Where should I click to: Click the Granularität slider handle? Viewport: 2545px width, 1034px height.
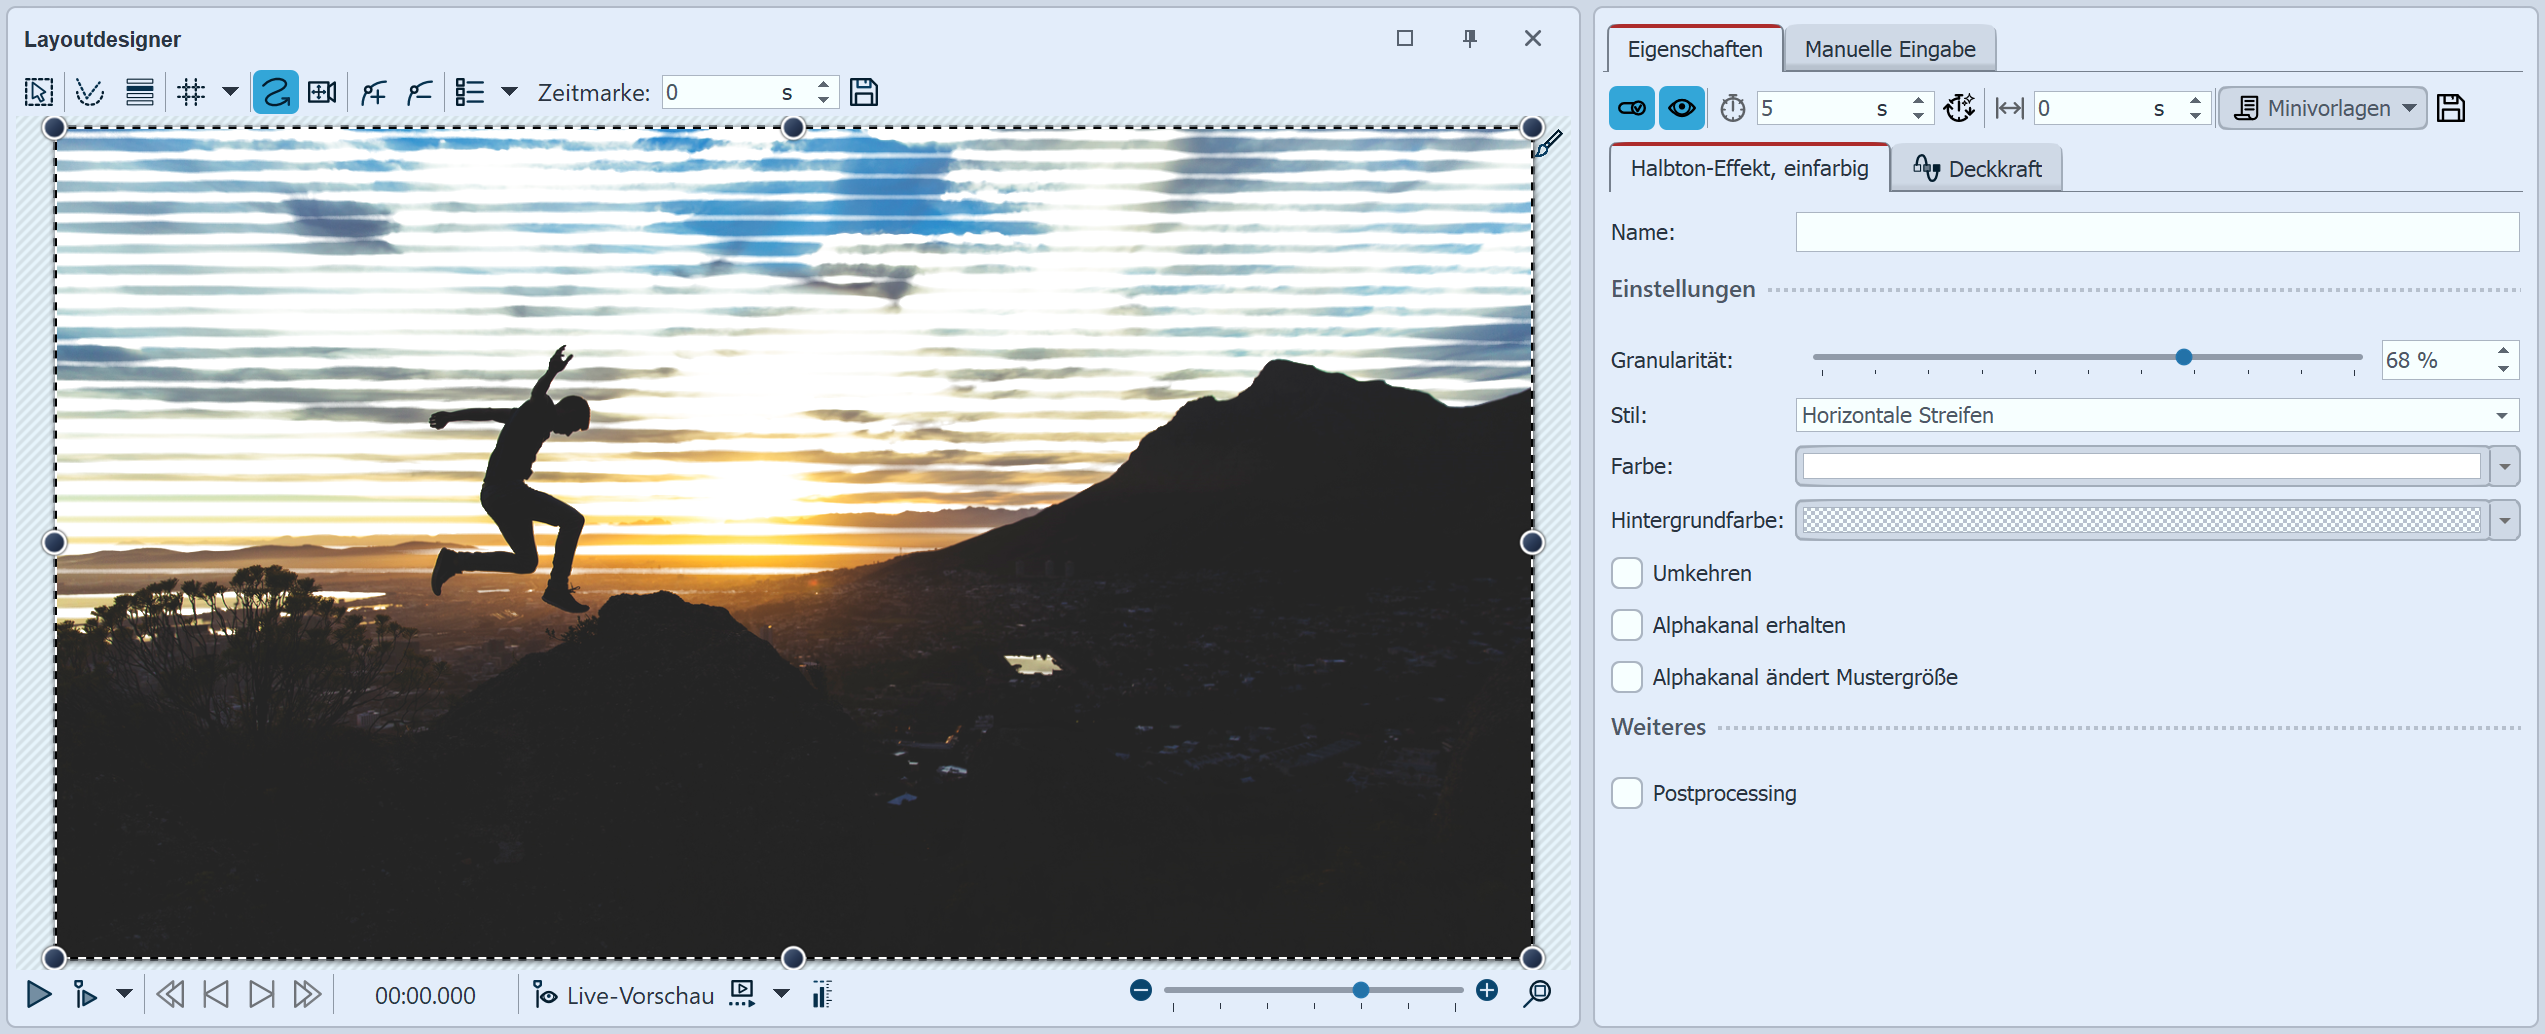(2184, 357)
